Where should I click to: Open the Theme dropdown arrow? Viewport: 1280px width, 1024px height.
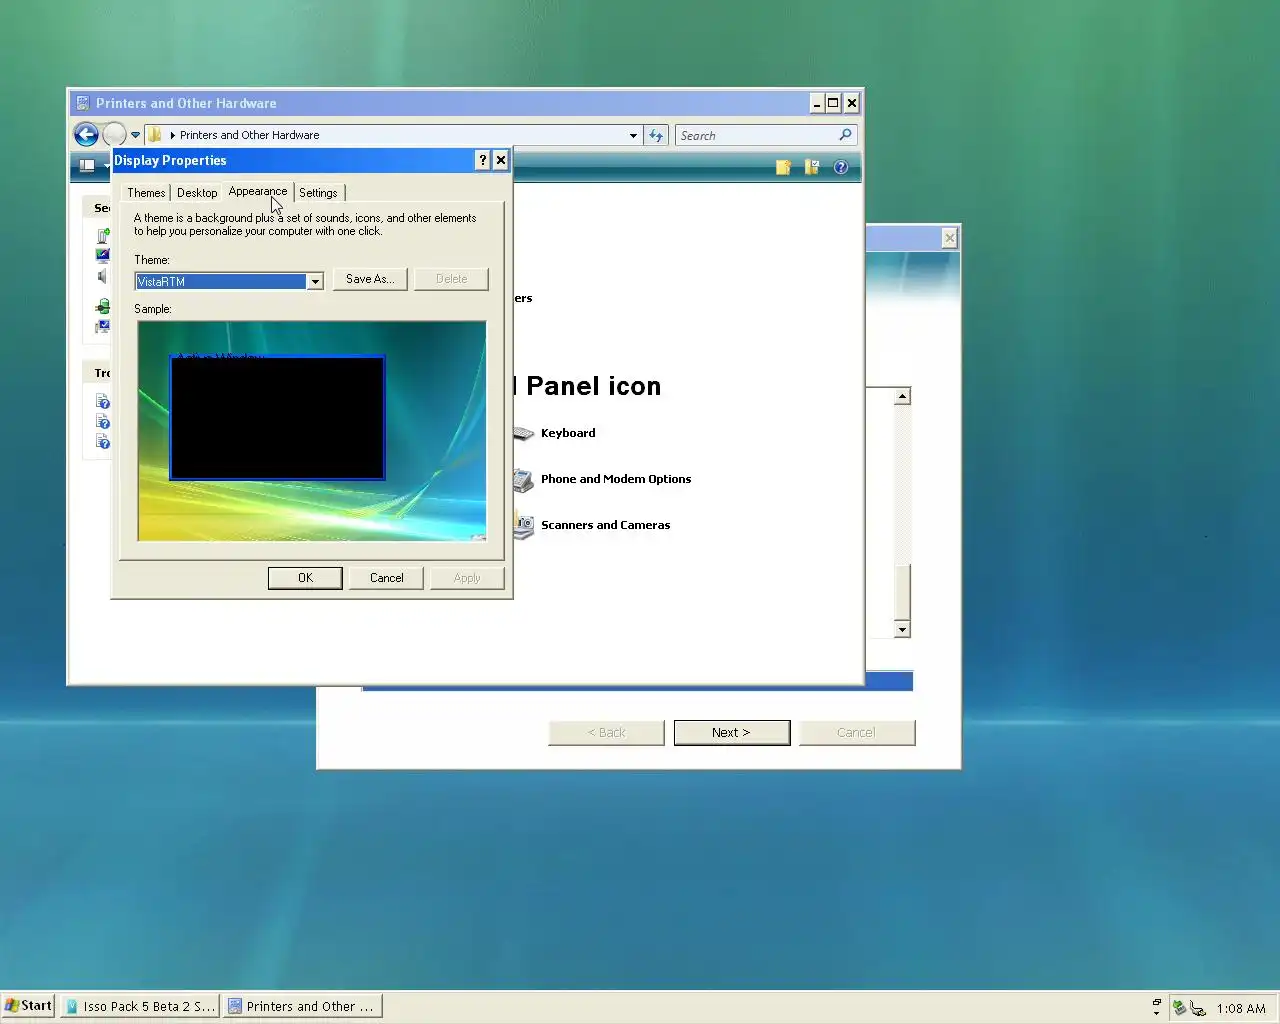point(315,282)
